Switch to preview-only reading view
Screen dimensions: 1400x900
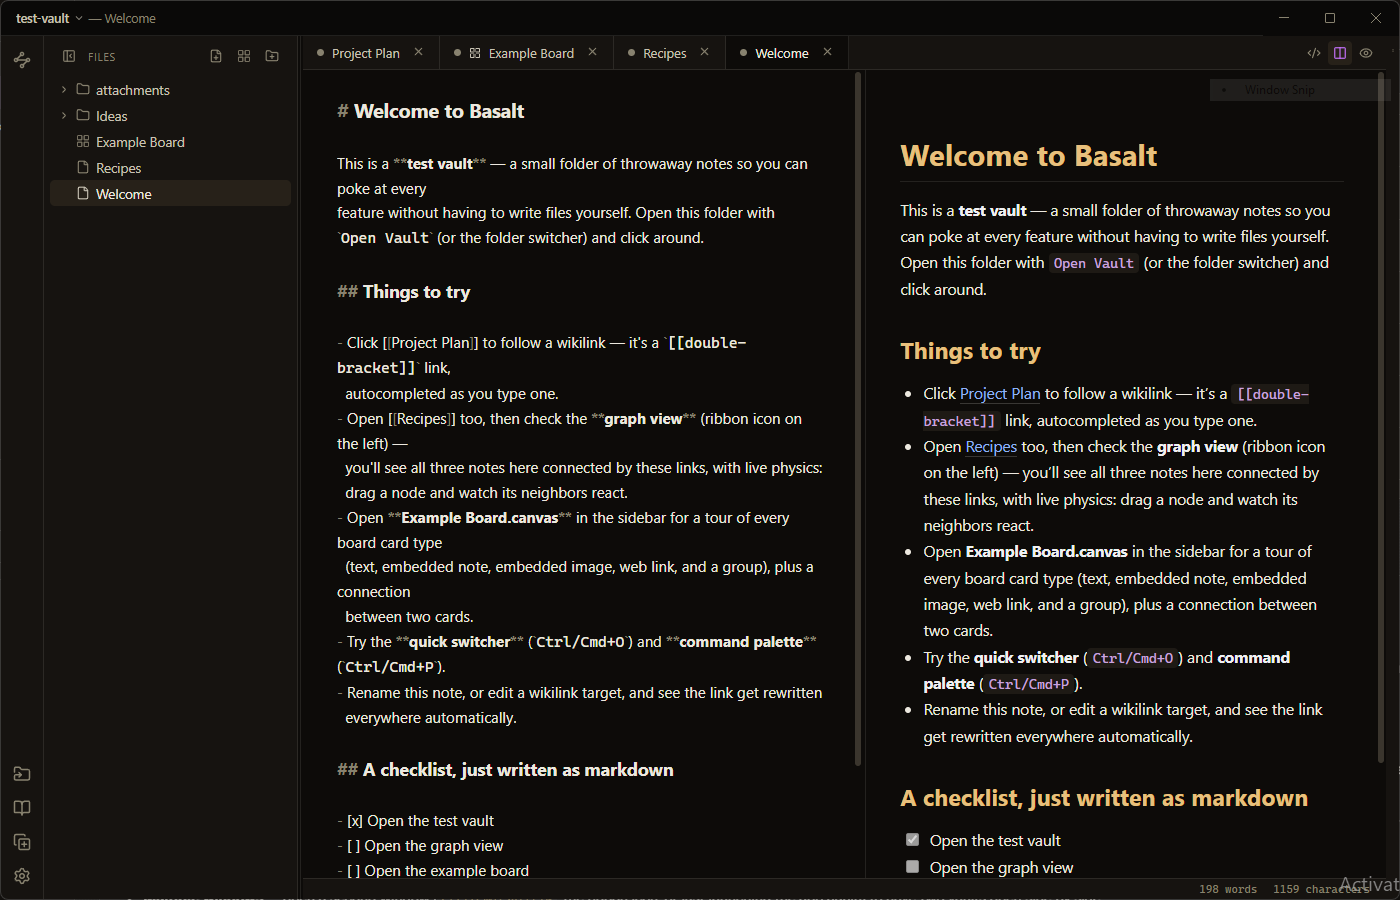click(1366, 53)
